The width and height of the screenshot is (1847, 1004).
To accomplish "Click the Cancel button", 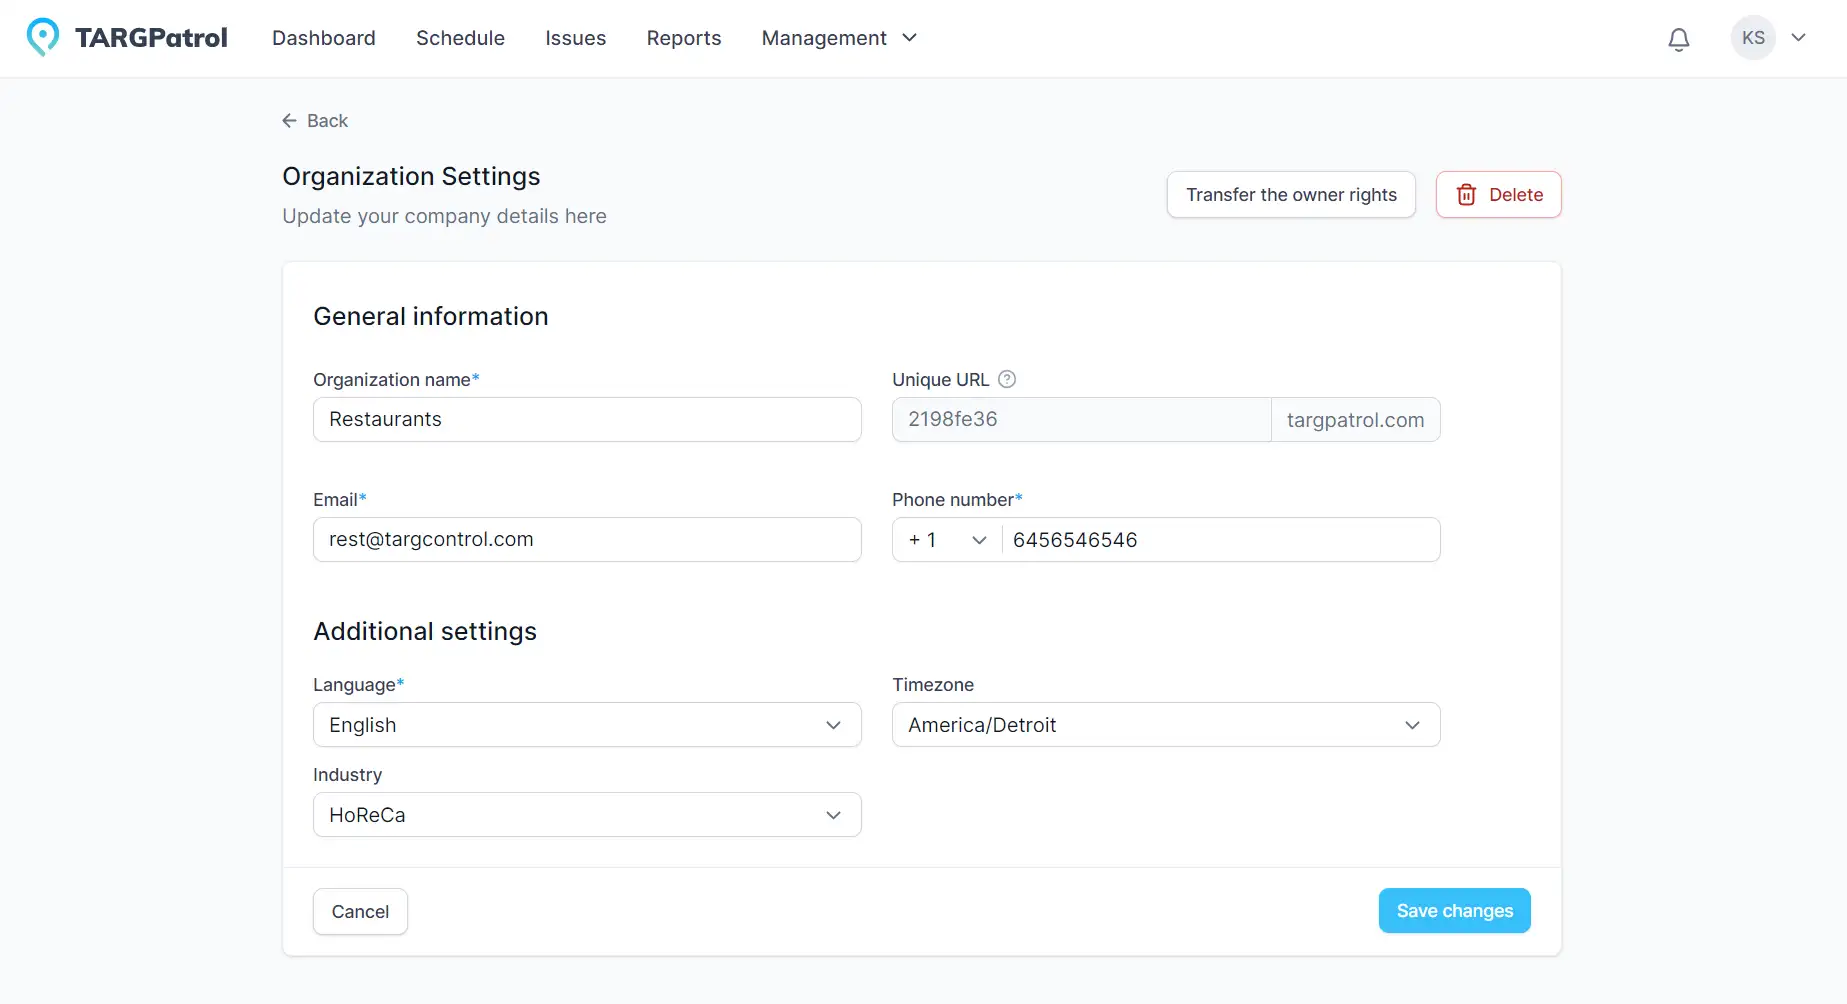I will pos(360,912).
